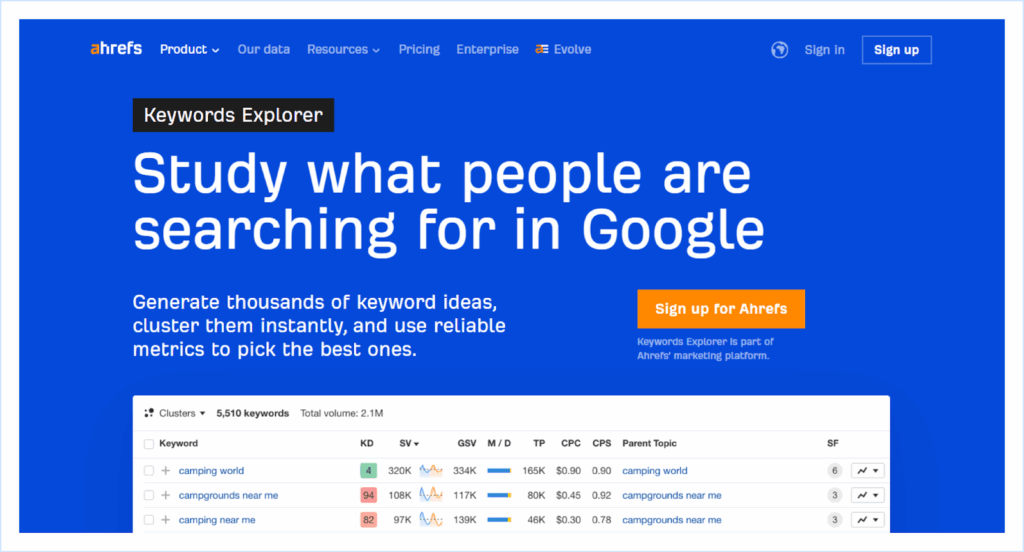Click the Sign in link
This screenshot has width=1024, height=552.
pyautogui.click(x=824, y=50)
